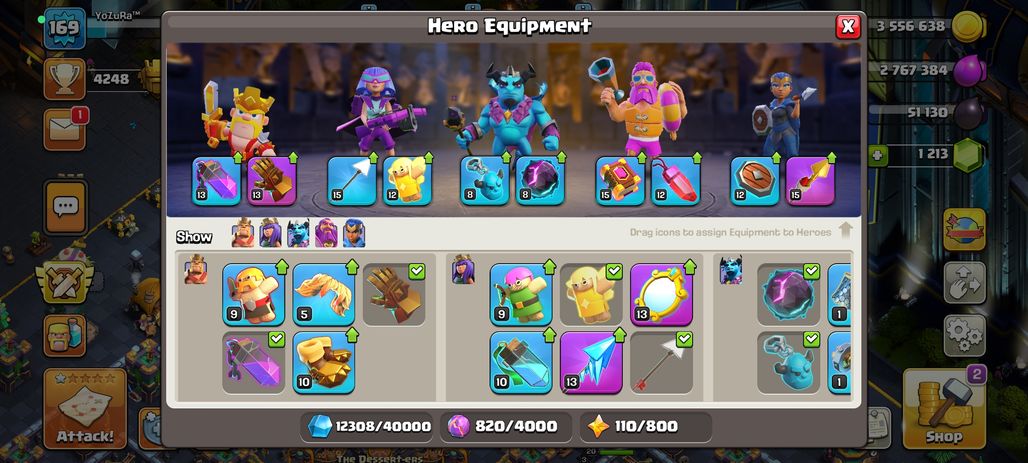The width and height of the screenshot is (1028, 463).
Task: Select the Barbarian Puppet equipment
Action: pos(254,294)
